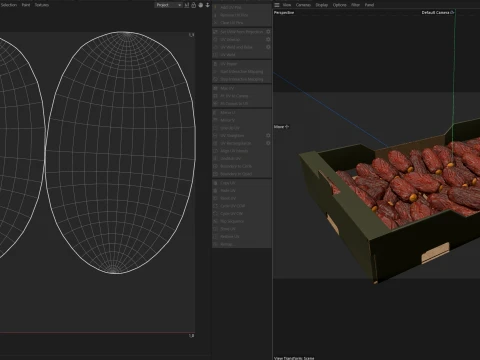Open settings gear for UV Weld and Relax

tap(268, 47)
